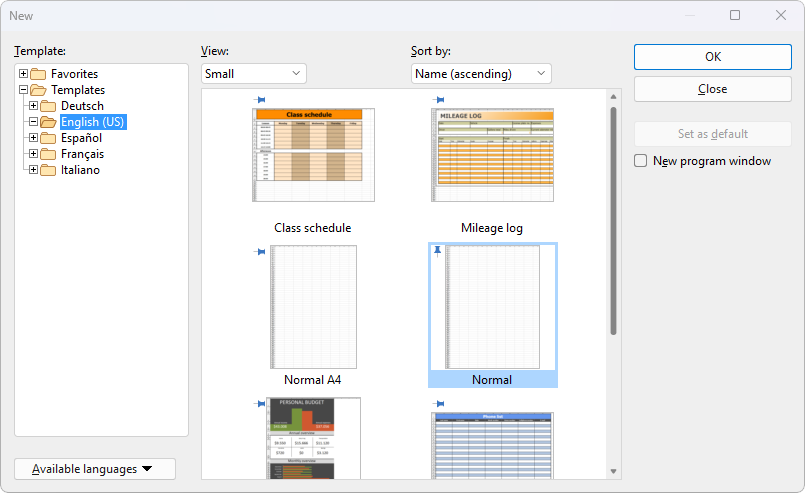Click the scroll up arrow

coord(614,97)
